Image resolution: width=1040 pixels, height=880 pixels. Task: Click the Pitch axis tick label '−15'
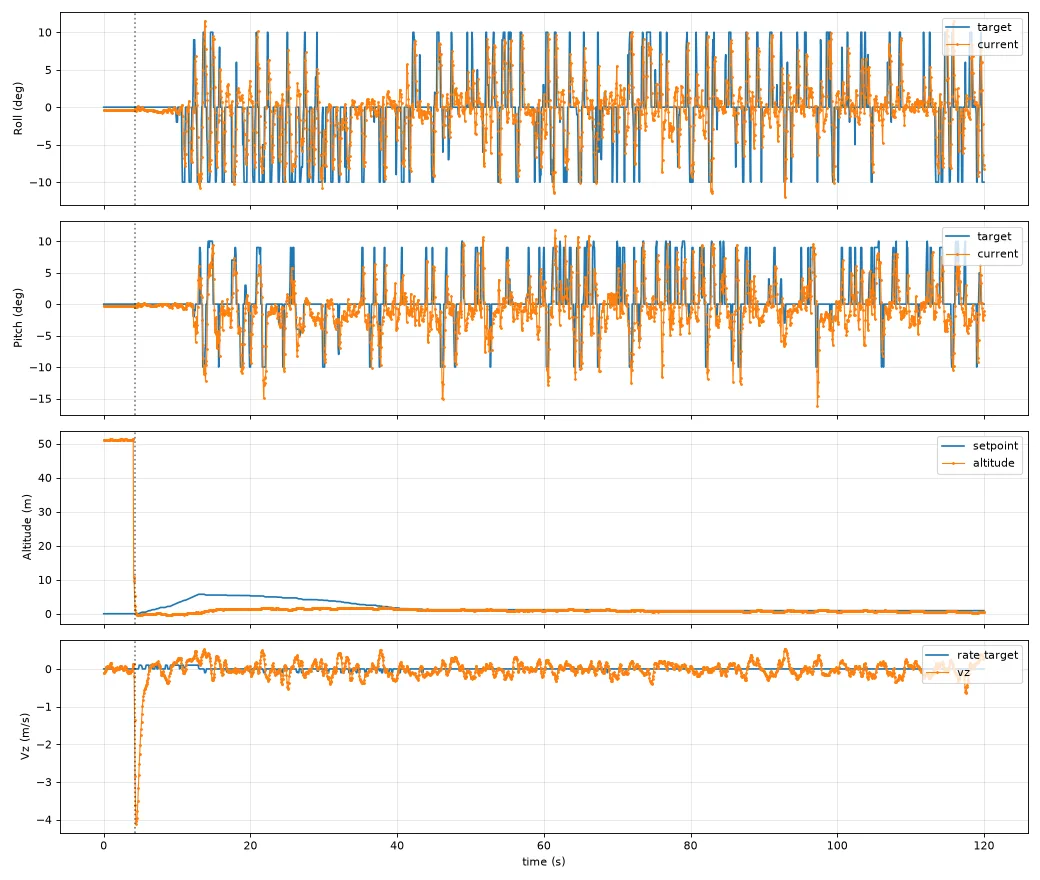pos(40,399)
